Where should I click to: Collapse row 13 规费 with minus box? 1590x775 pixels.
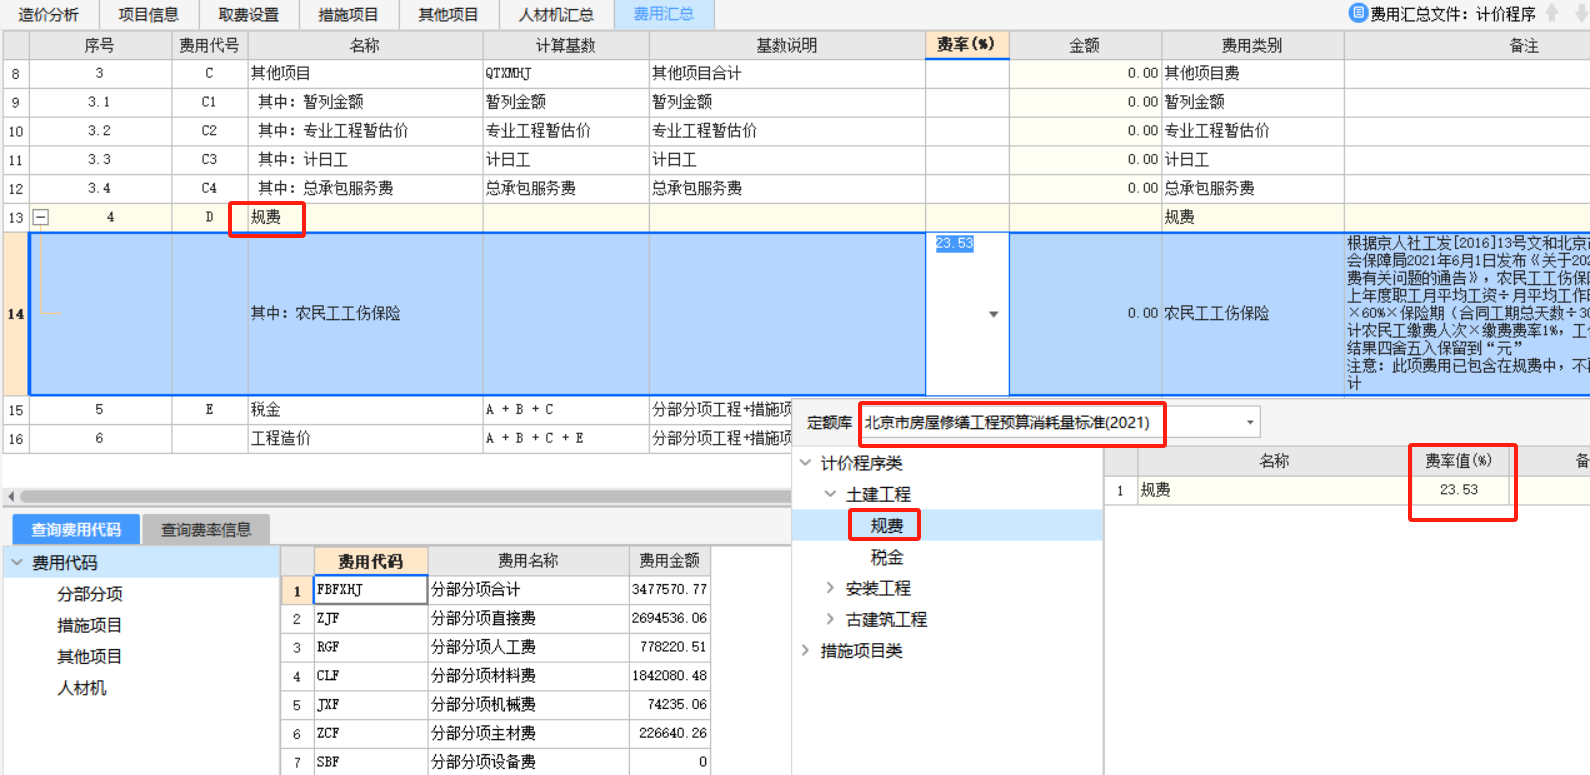(41, 217)
